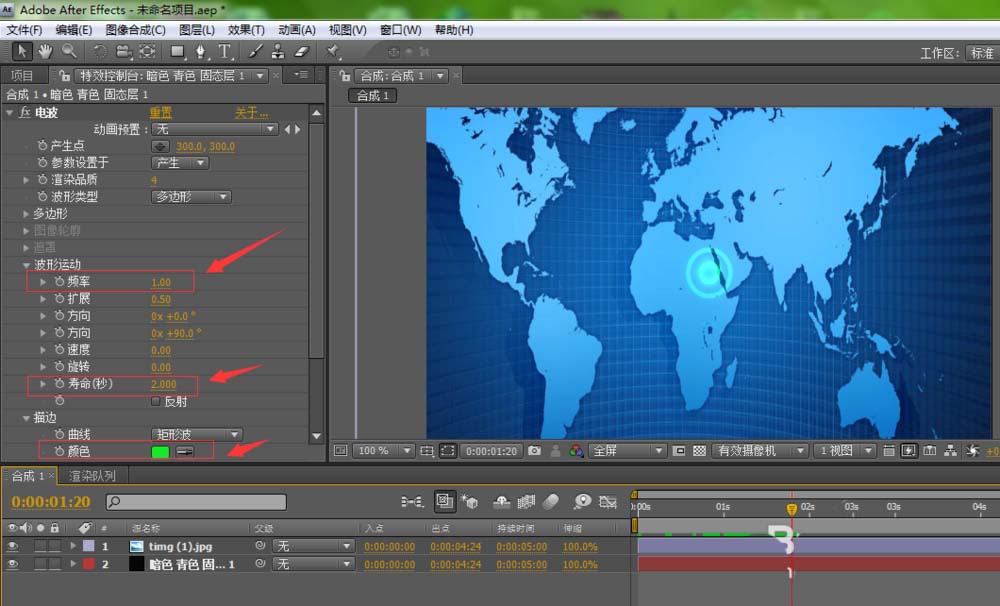Viewport: 1000px width, 606px height.
Task: Hide the timg (1).jpg layer
Action: click(12, 547)
